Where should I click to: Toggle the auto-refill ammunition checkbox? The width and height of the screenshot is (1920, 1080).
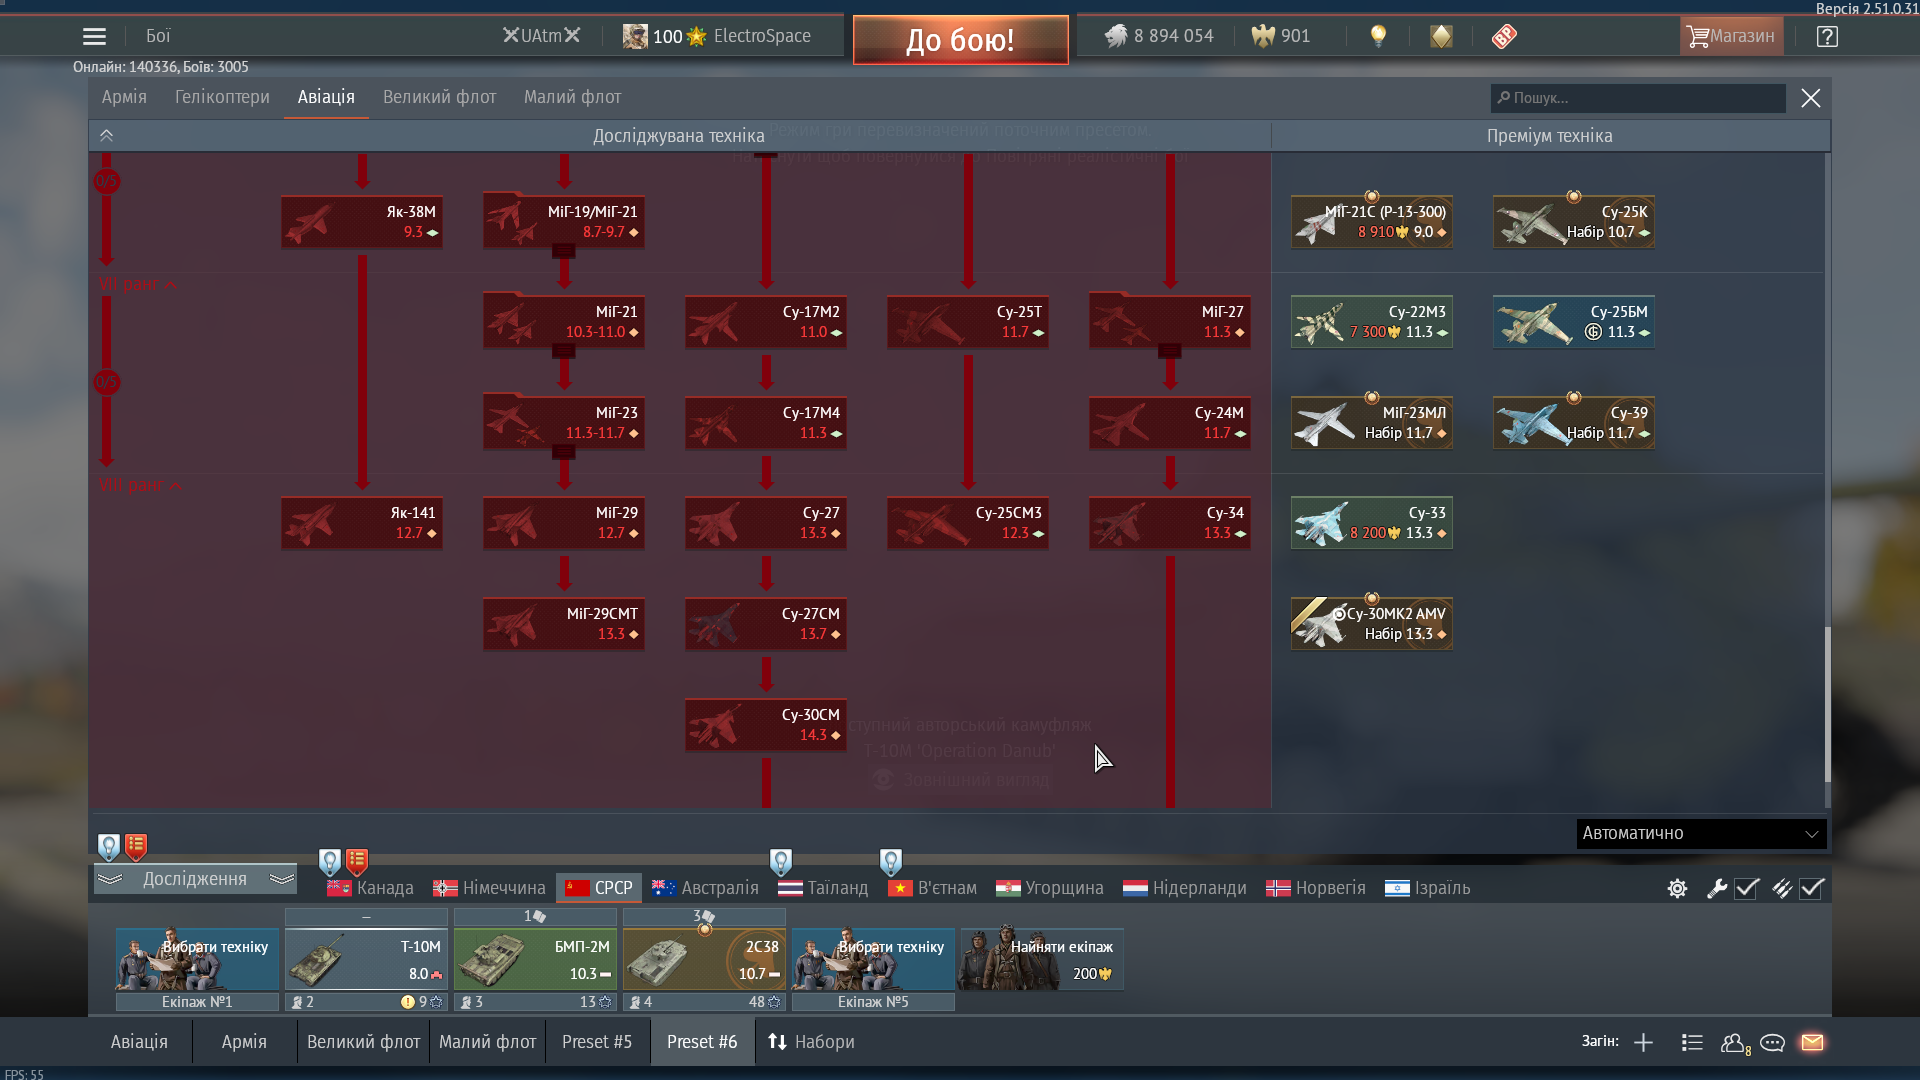point(1811,888)
